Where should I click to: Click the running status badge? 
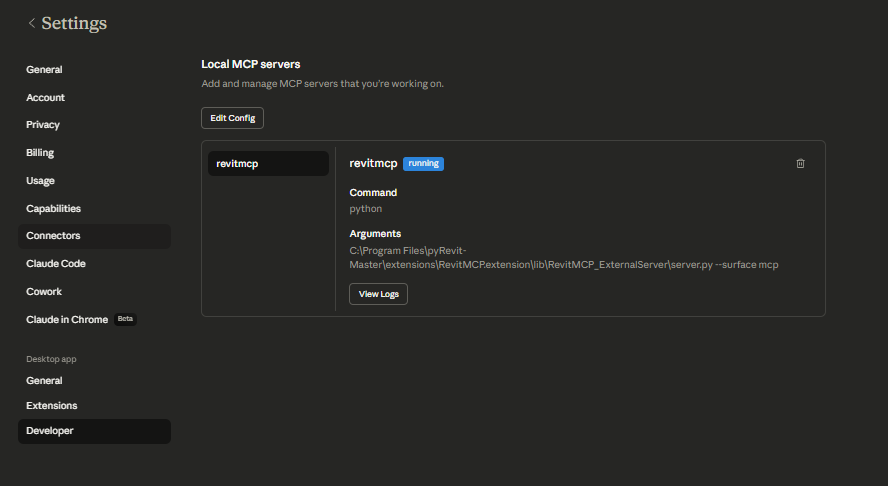(423, 164)
